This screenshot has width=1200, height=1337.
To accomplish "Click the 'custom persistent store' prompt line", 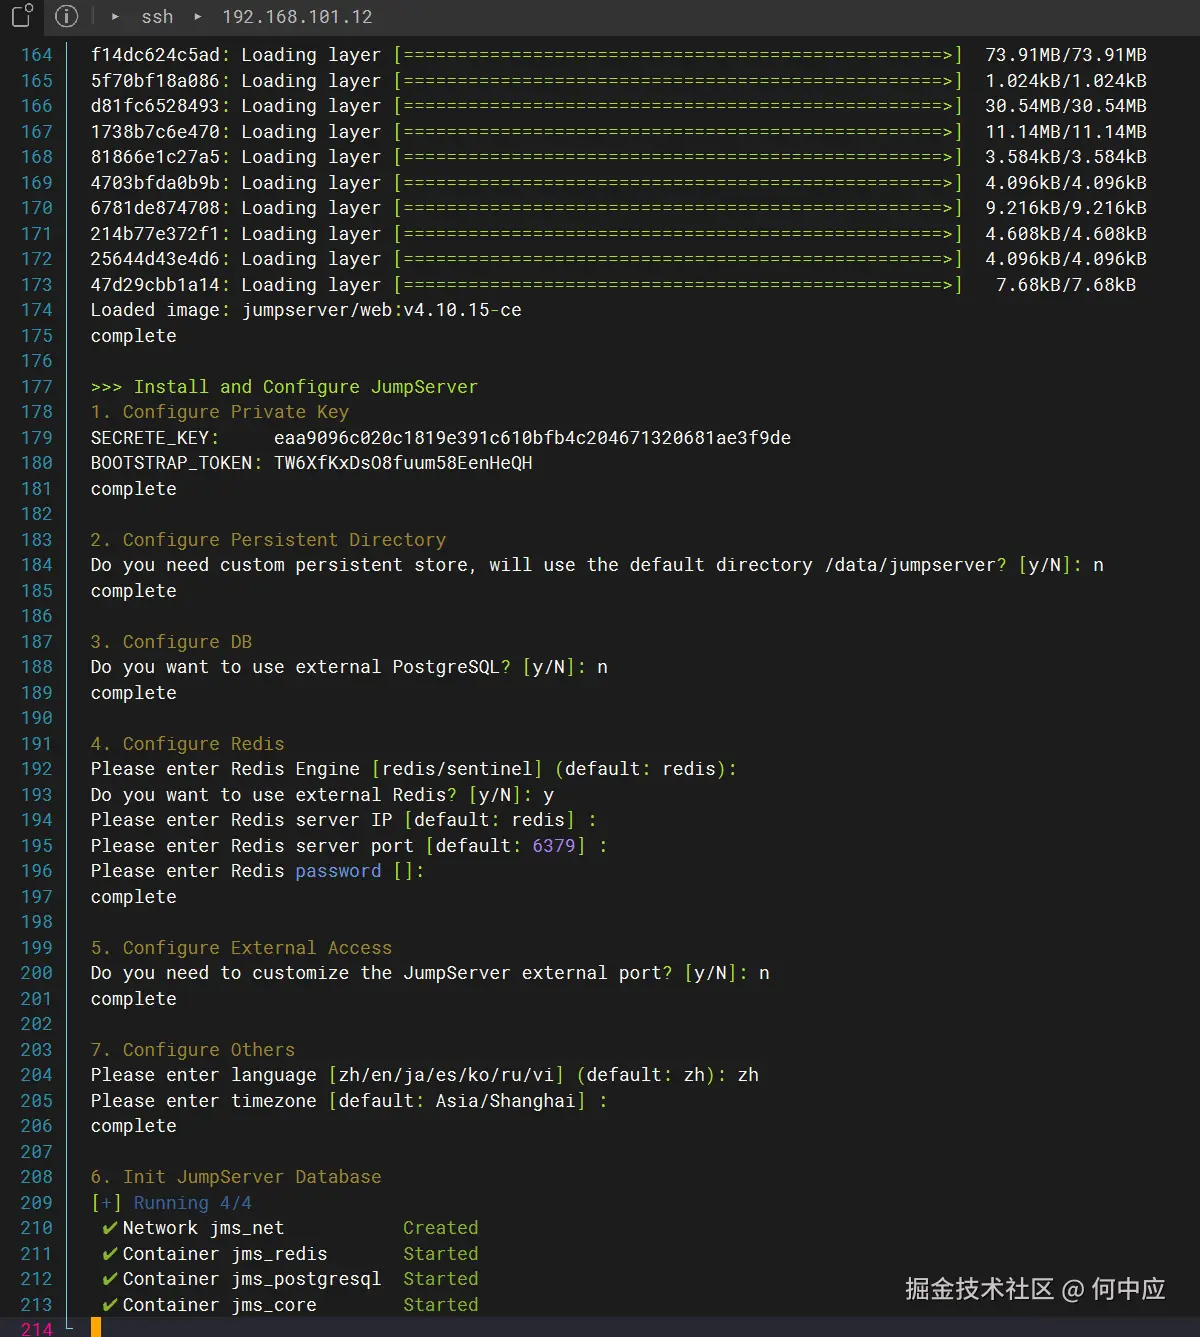I will [x=597, y=565].
